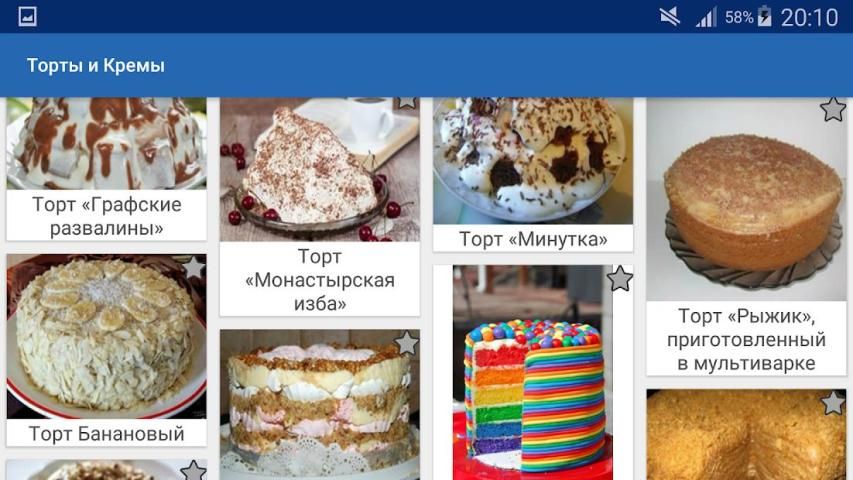Tap the muted sound icon in status bar
This screenshot has width=853, height=480.
[x=670, y=17]
